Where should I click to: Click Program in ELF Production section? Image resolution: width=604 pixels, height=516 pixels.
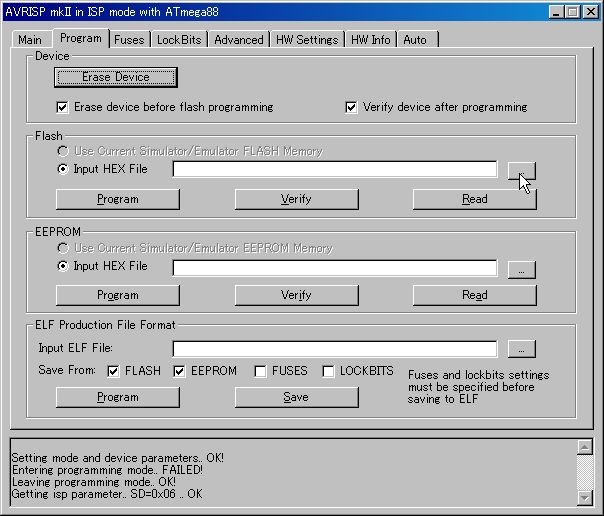click(x=118, y=397)
